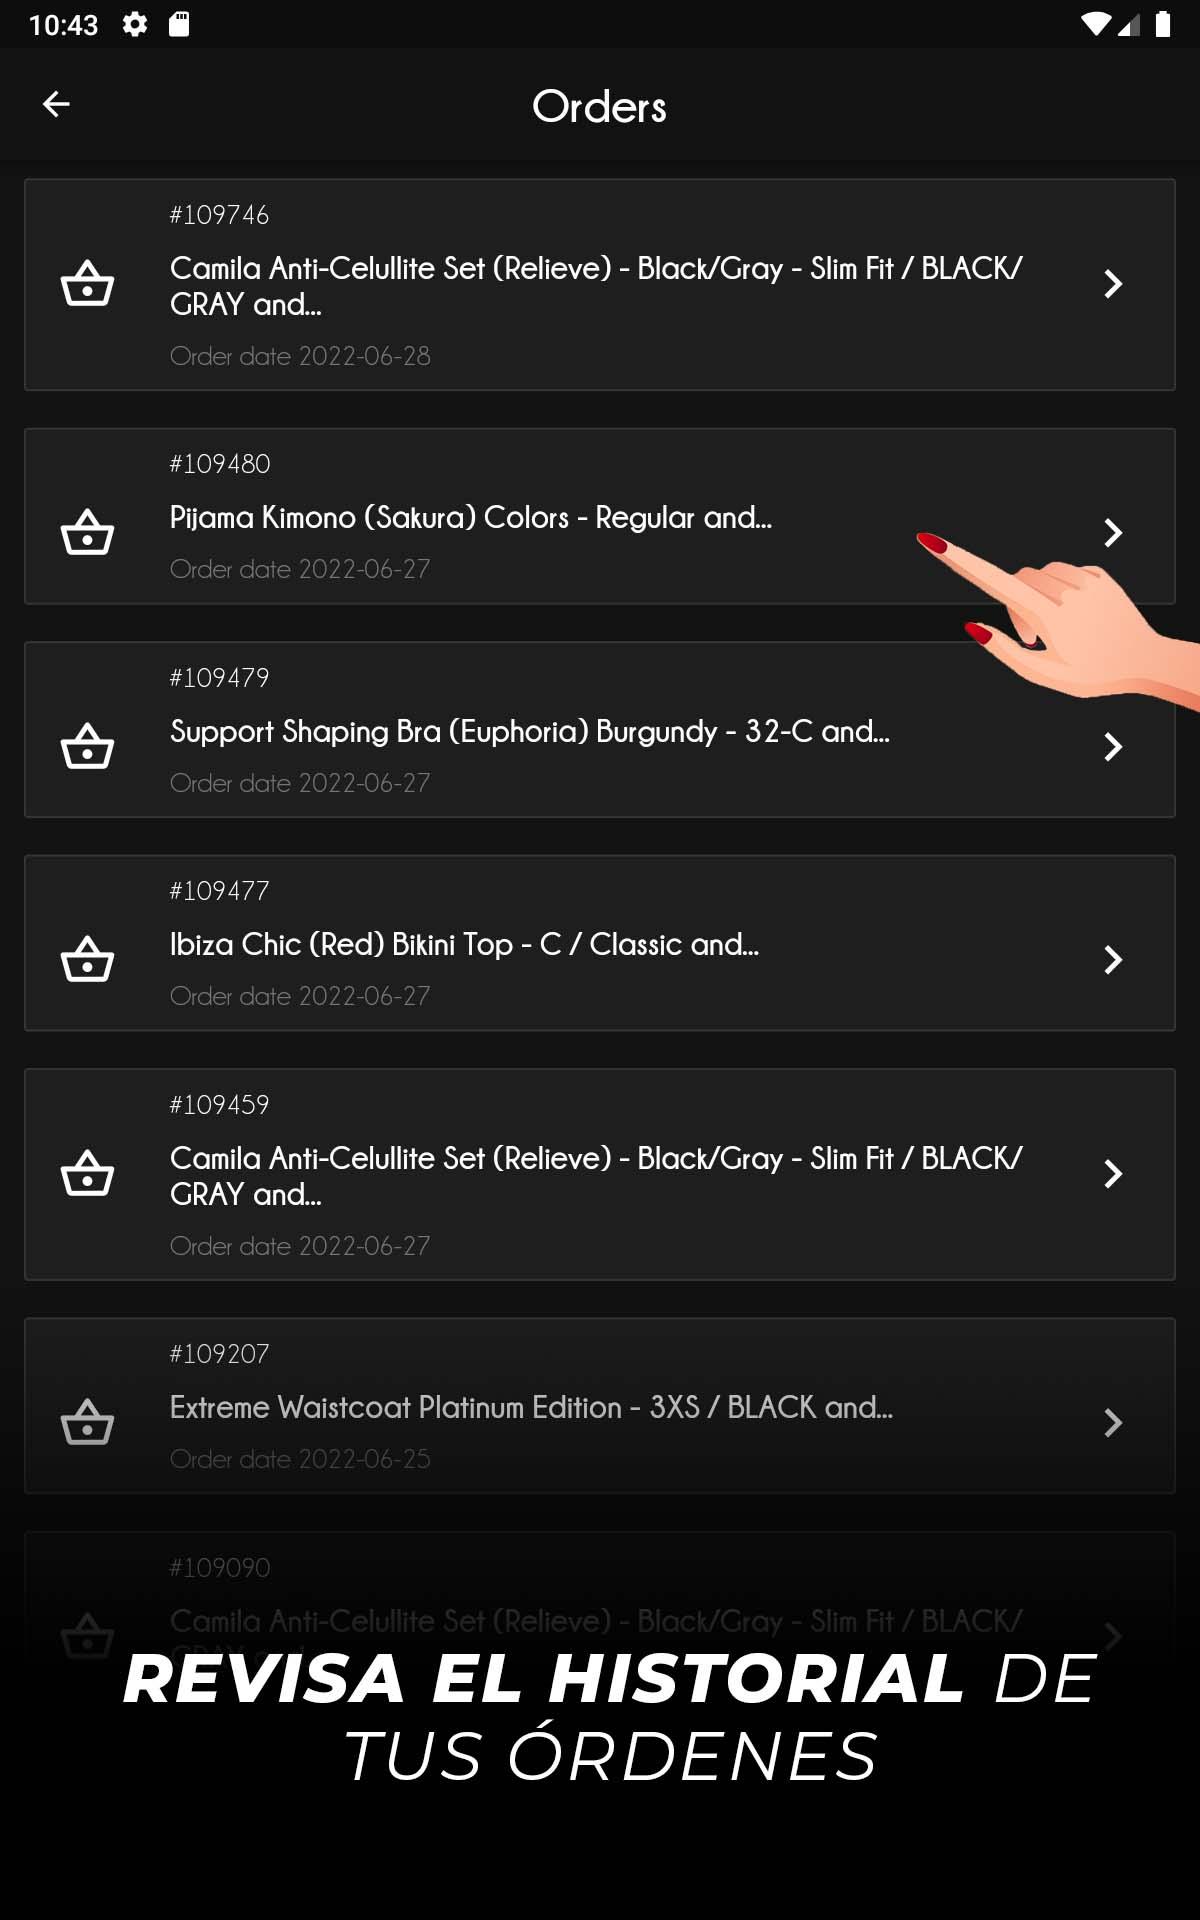The height and width of the screenshot is (1920, 1200).
Task: Expand order #109477 with its chevron
Action: click(x=1113, y=960)
